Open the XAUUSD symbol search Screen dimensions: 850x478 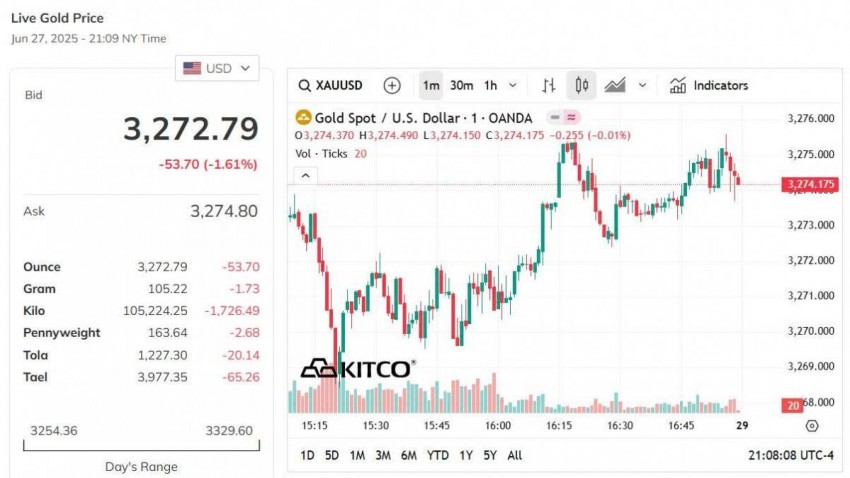pos(331,86)
